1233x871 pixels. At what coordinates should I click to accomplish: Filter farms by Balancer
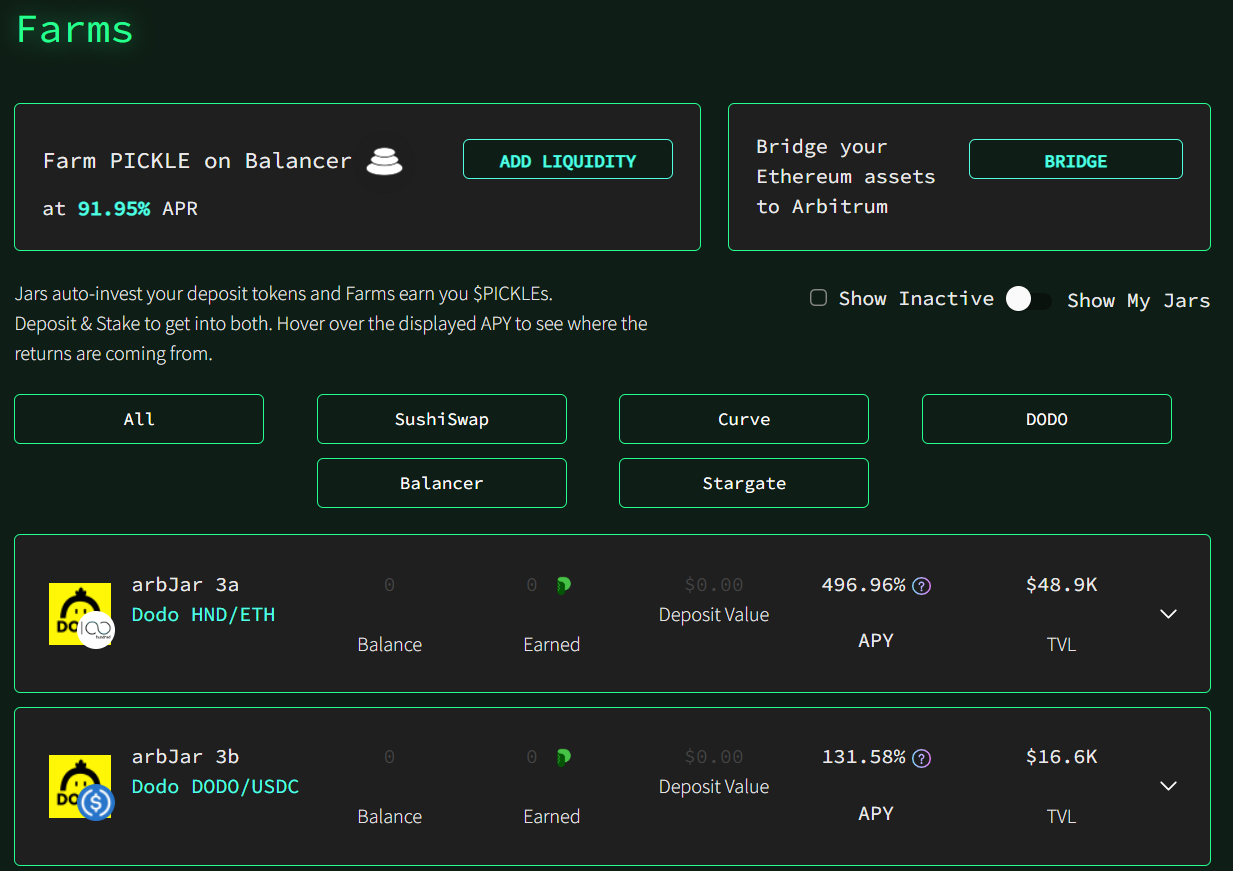[442, 483]
